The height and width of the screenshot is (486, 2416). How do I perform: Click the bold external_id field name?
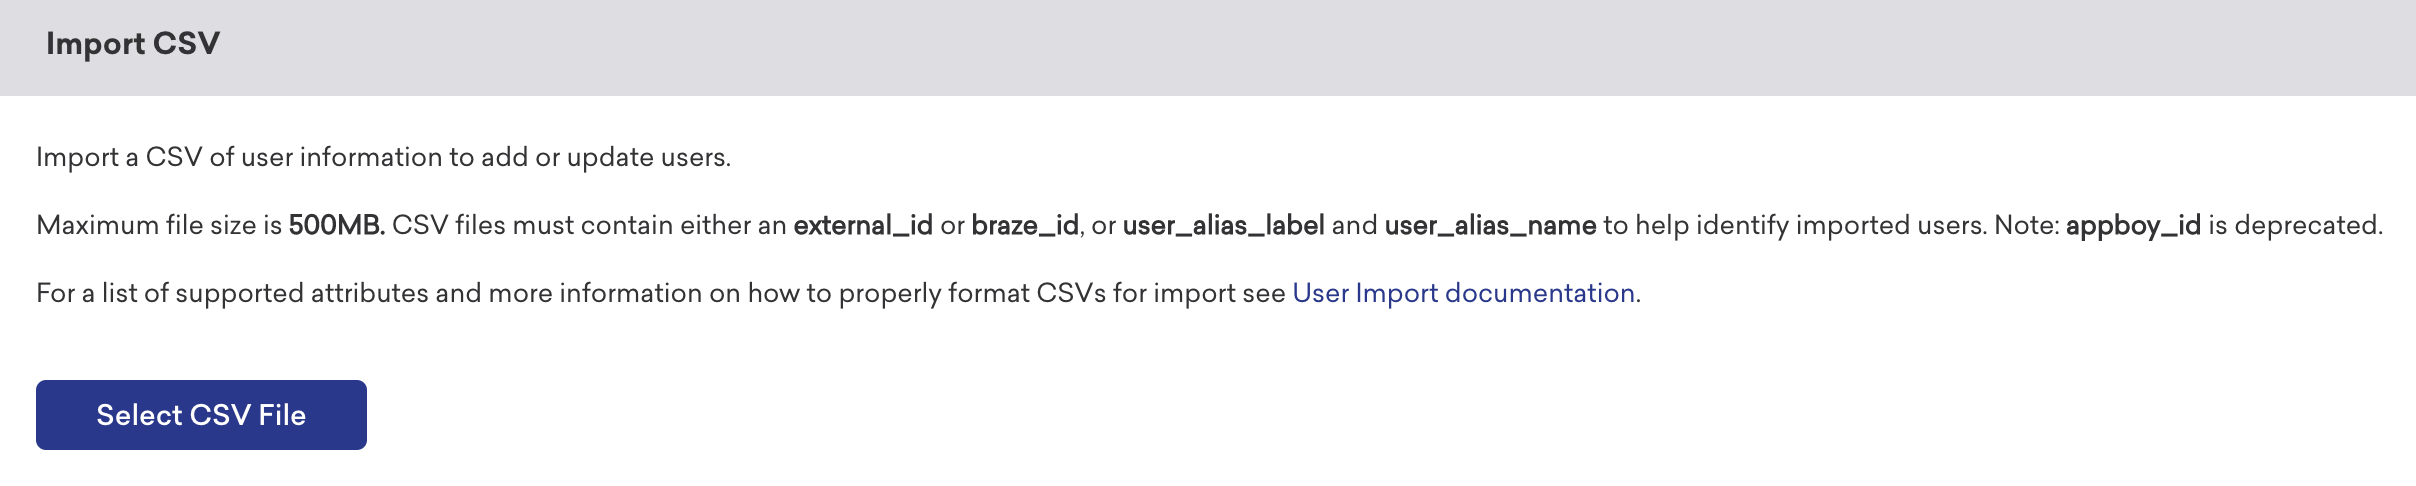click(x=862, y=225)
